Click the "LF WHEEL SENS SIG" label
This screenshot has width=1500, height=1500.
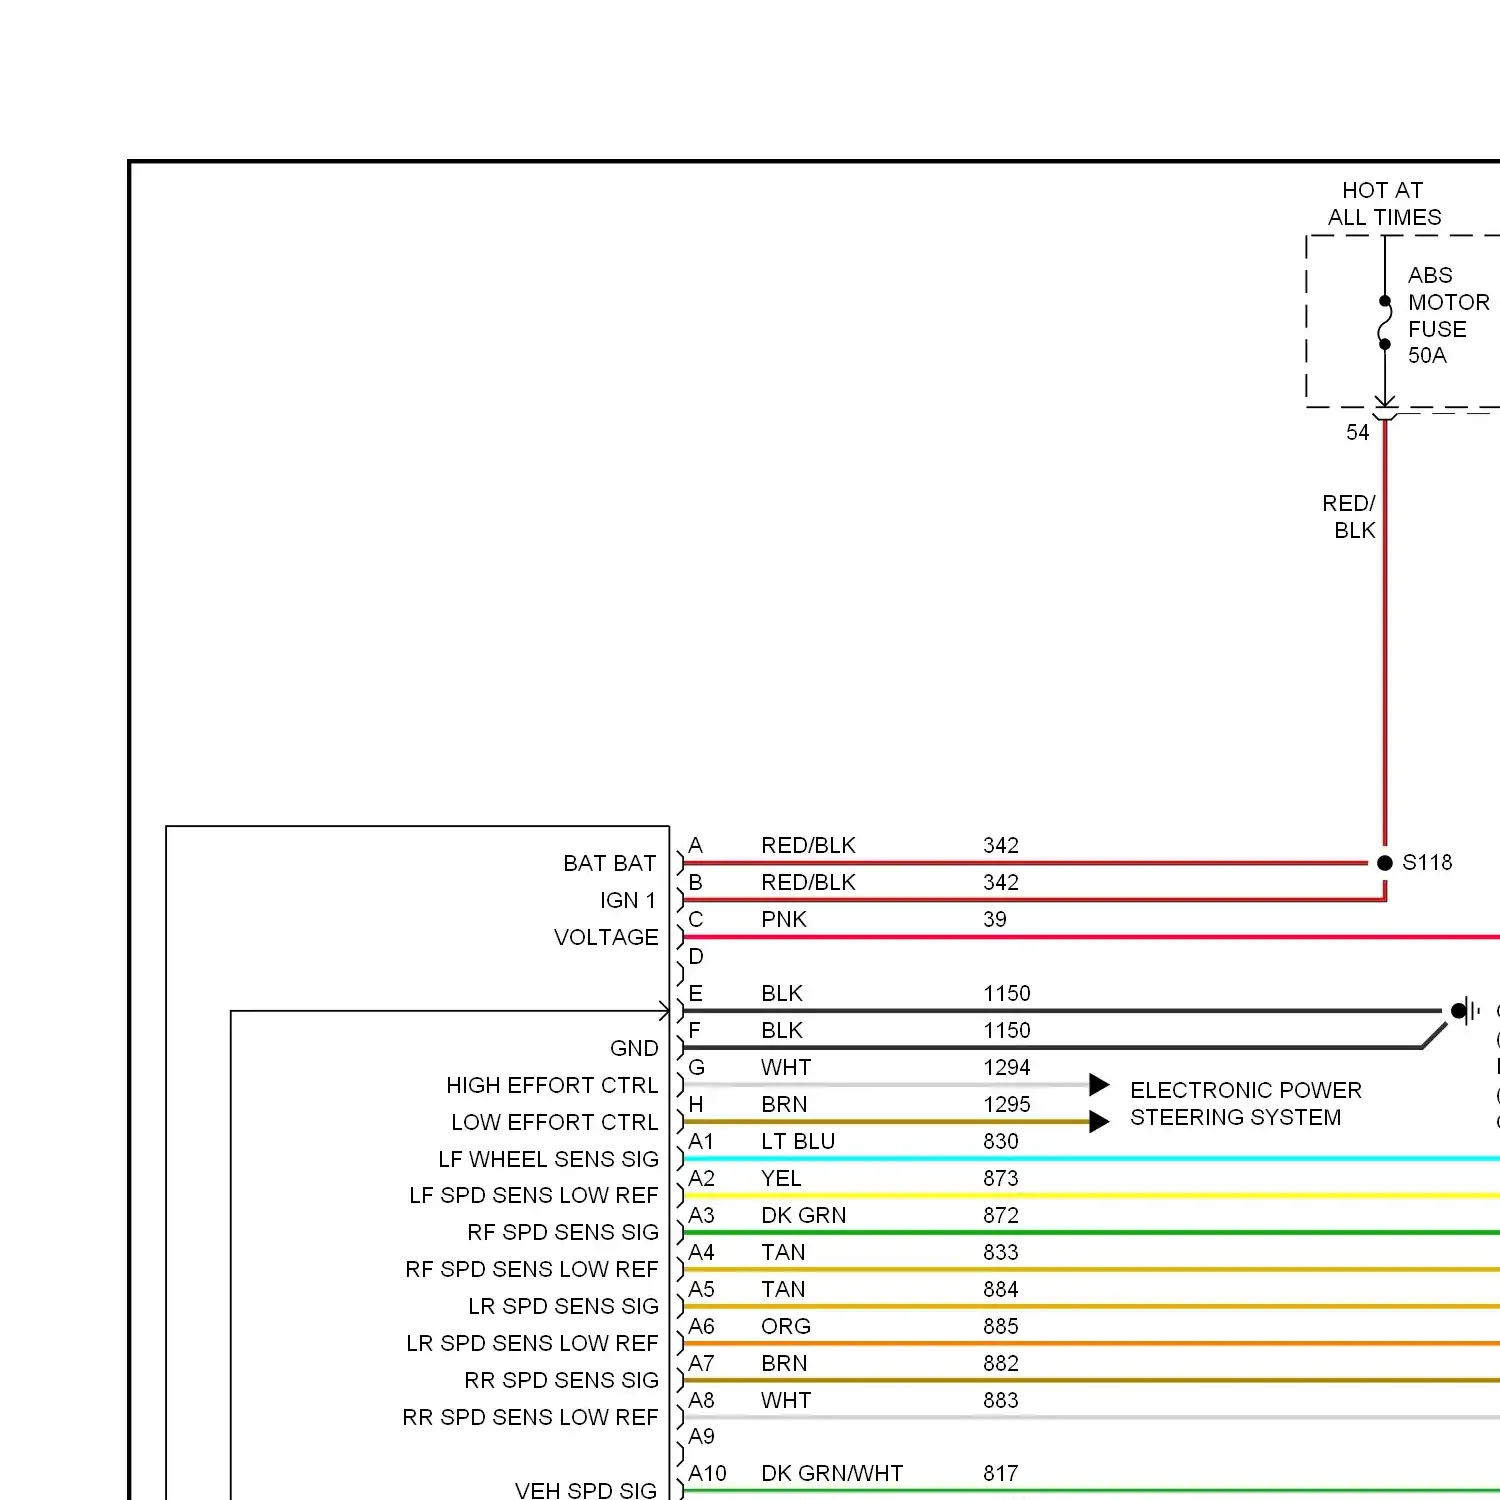pos(548,1160)
